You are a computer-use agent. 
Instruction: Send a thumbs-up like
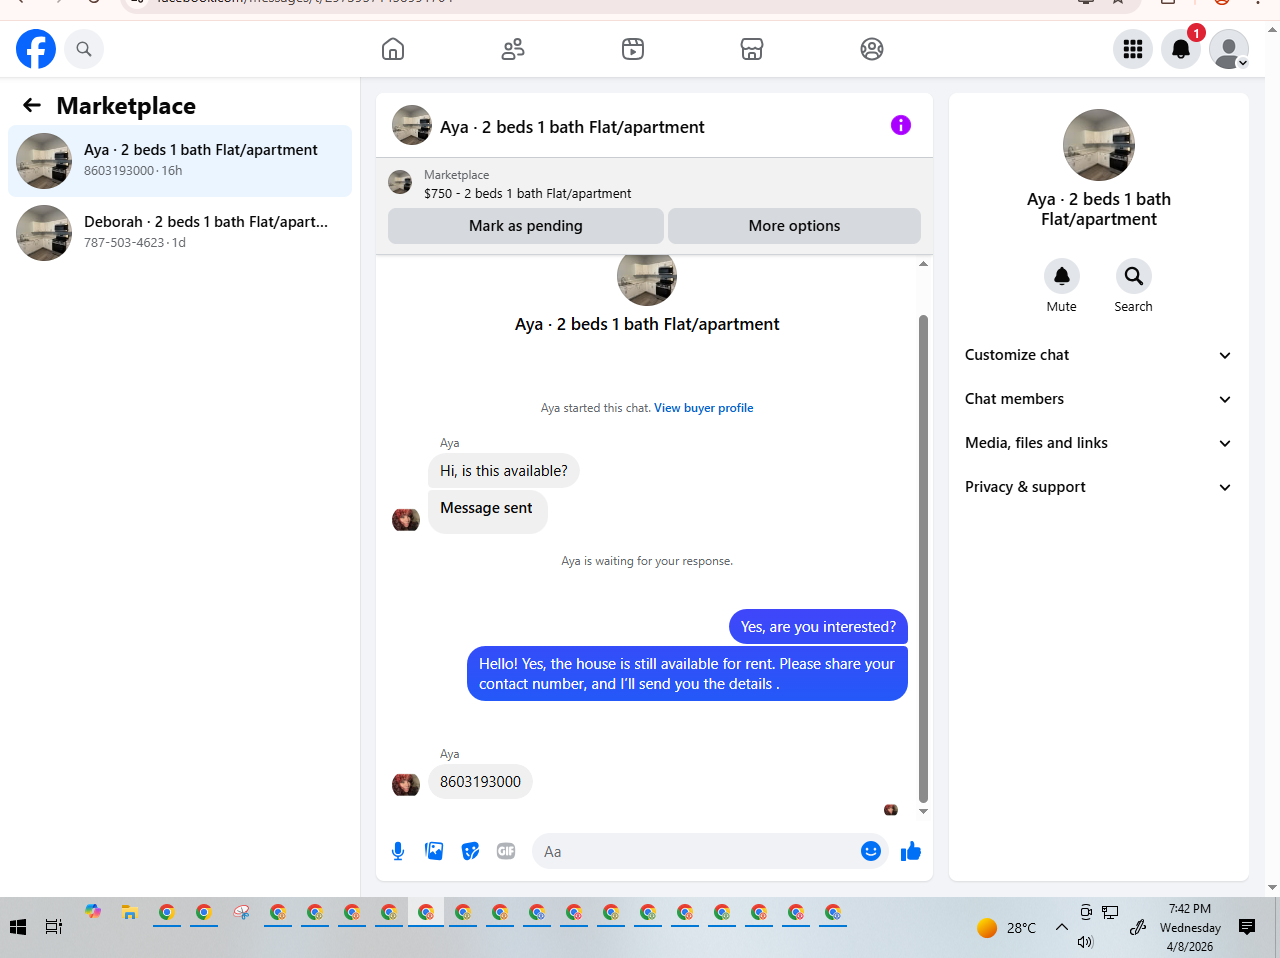911,851
